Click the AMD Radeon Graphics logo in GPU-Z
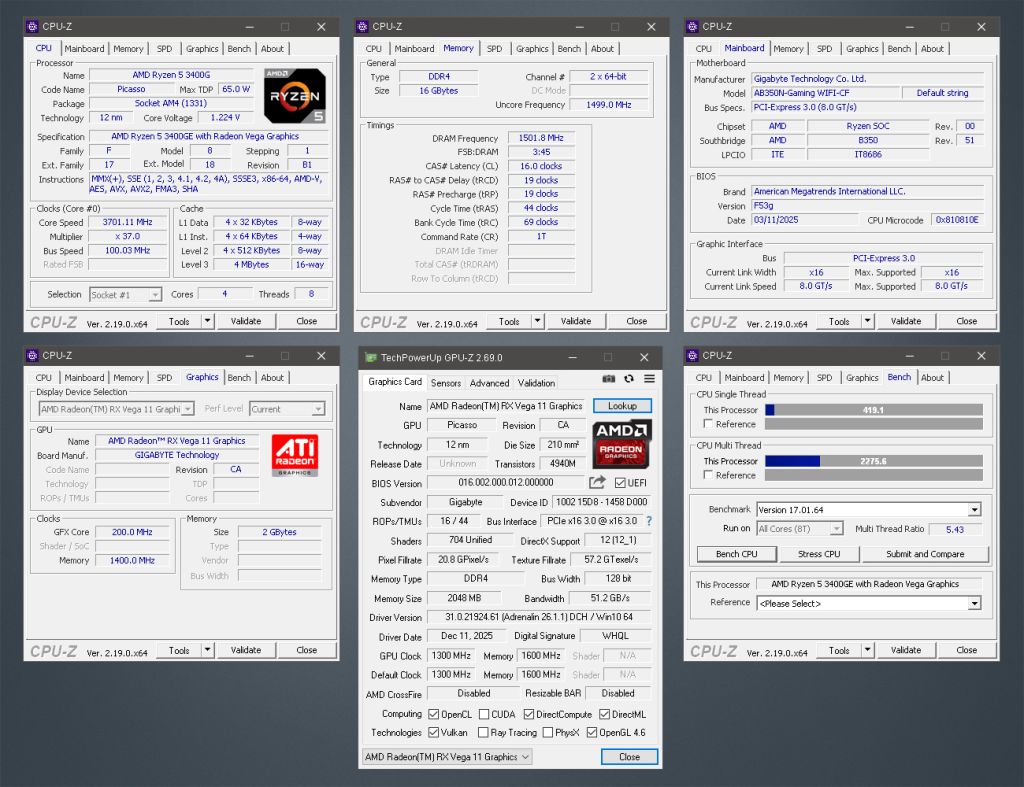The image size is (1024, 787). point(622,444)
